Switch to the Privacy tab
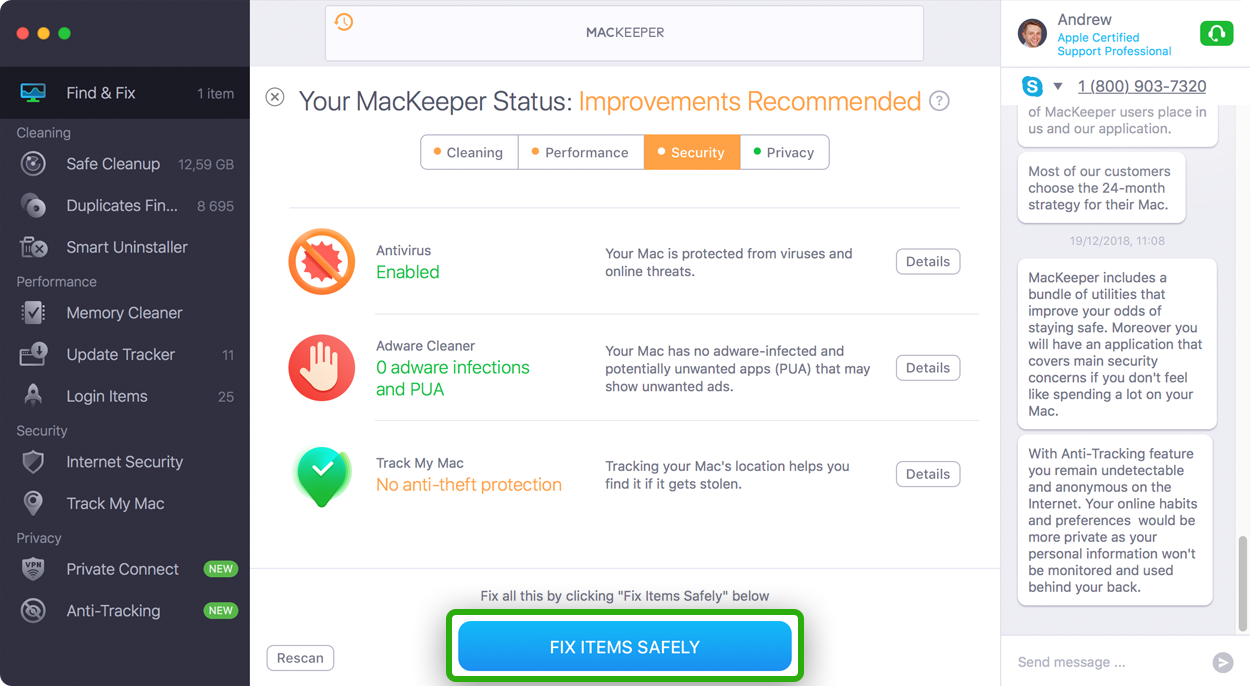Image resolution: width=1250 pixels, height=686 pixels. (784, 152)
